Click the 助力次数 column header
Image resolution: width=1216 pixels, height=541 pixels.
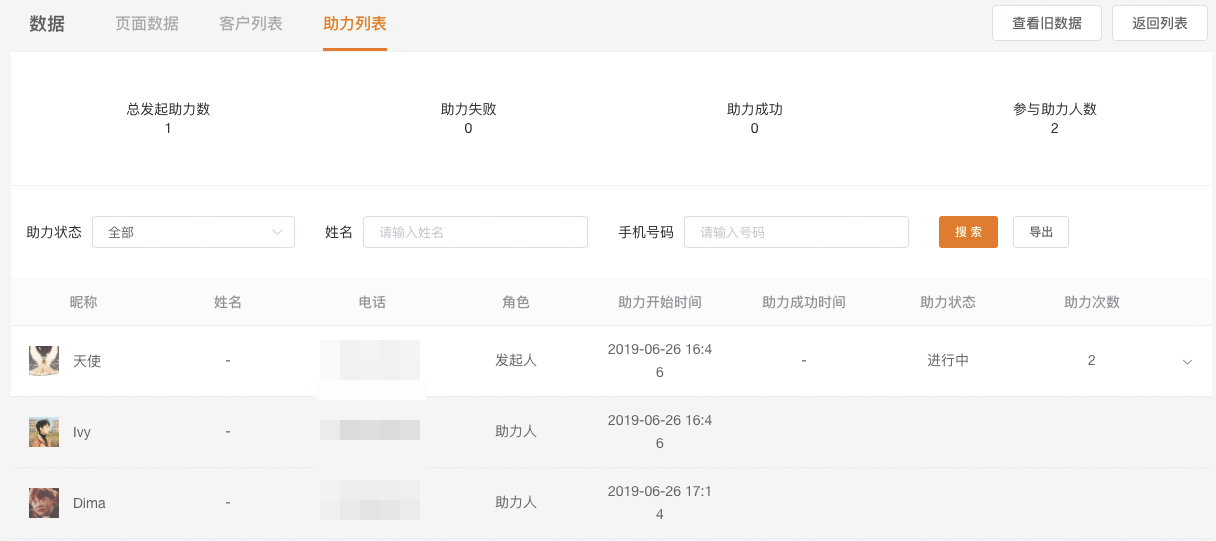coord(1092,302)
